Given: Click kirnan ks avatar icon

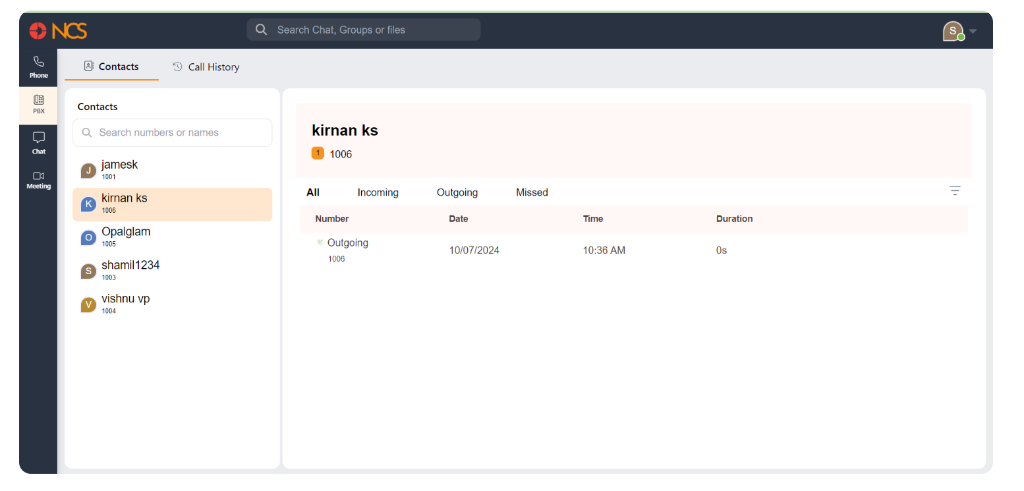Looking at the screenshot, I should (x=88, y=204).
